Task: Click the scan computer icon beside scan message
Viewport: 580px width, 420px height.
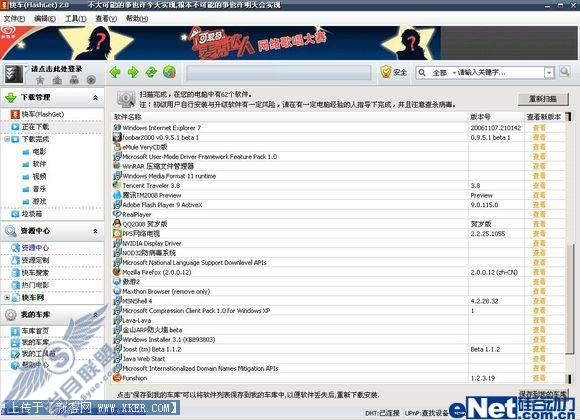Action: (x=126, y=99)
